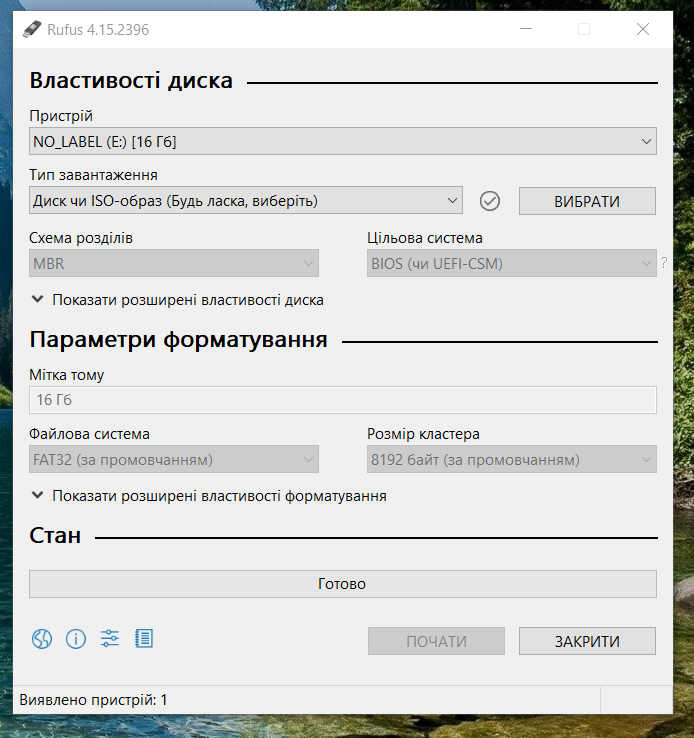The width and height of the screenshot is (694, 738).
Task: Click the Rufus USB drive title icon
Action: (32, 29)
